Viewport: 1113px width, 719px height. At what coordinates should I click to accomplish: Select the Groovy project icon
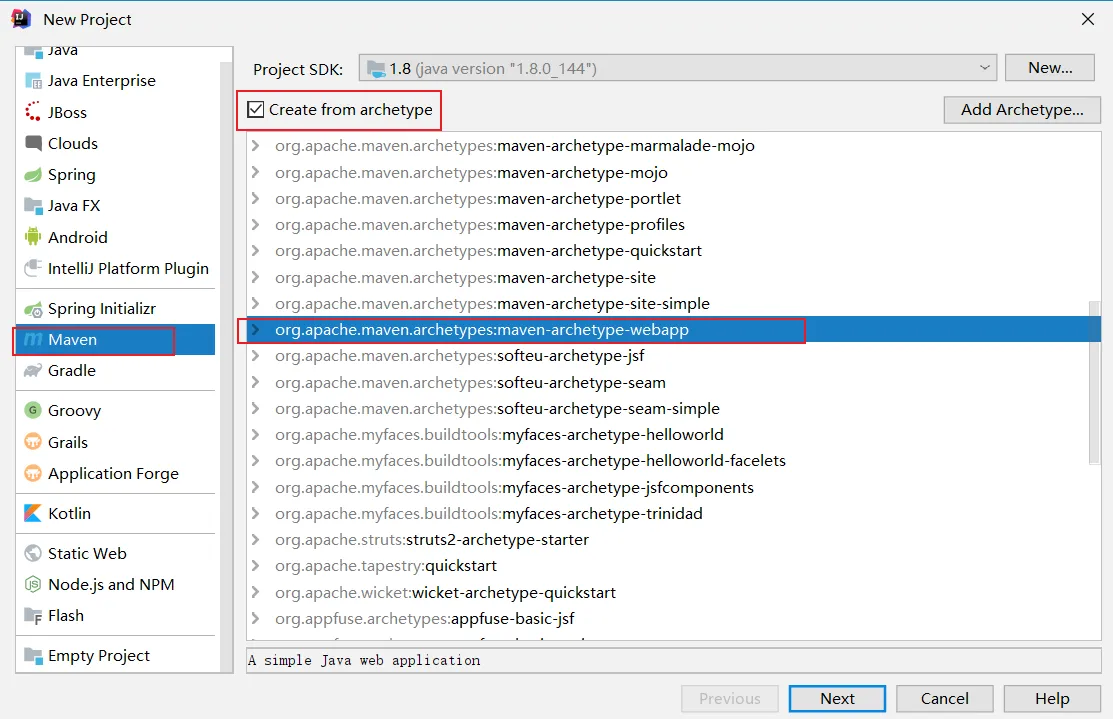point(33,411)
